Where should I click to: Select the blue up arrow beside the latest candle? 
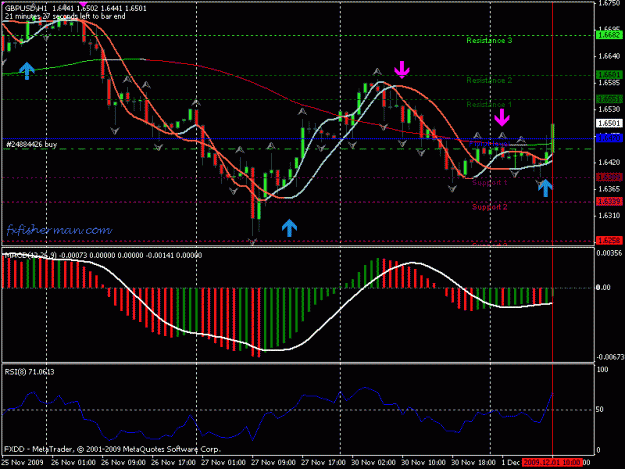pos(545,188)
